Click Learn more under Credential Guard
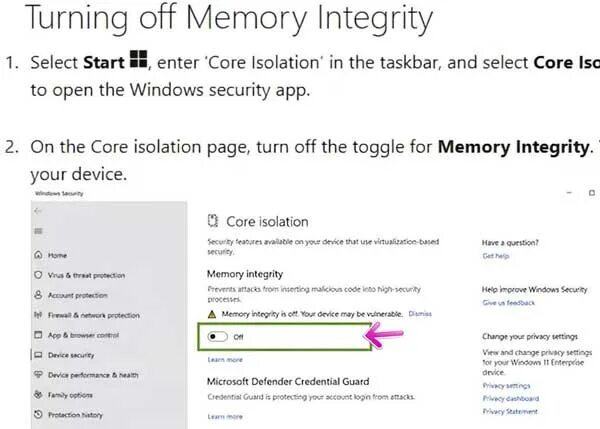Screen dimensions: 600x429 coord(225,416)
